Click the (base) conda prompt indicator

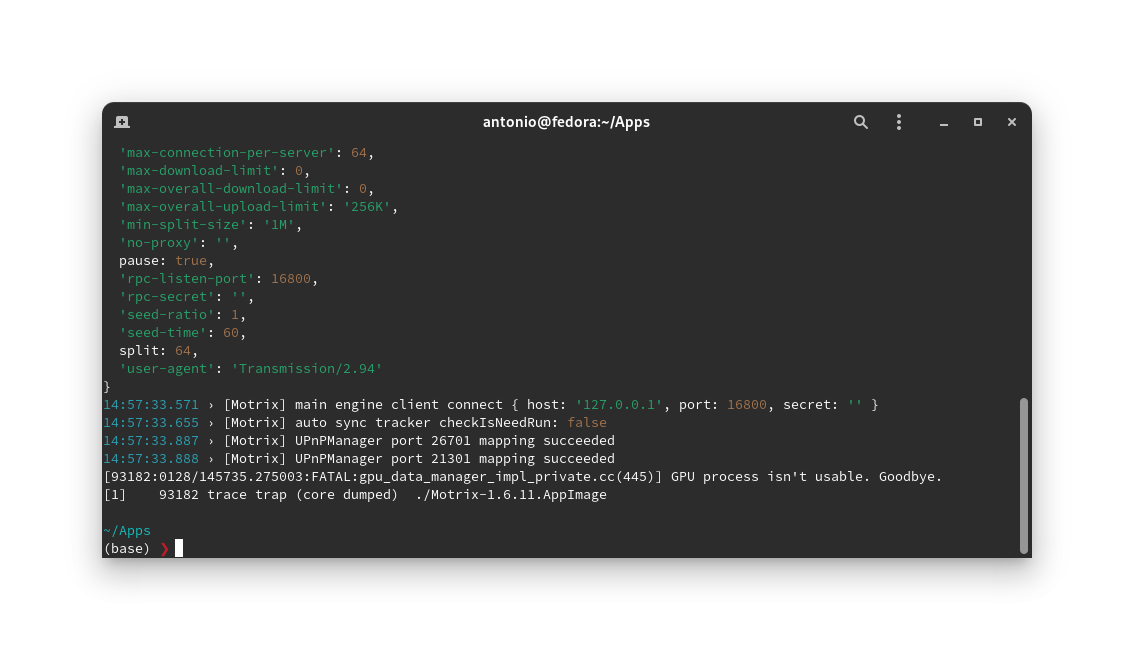pos(126,548)
